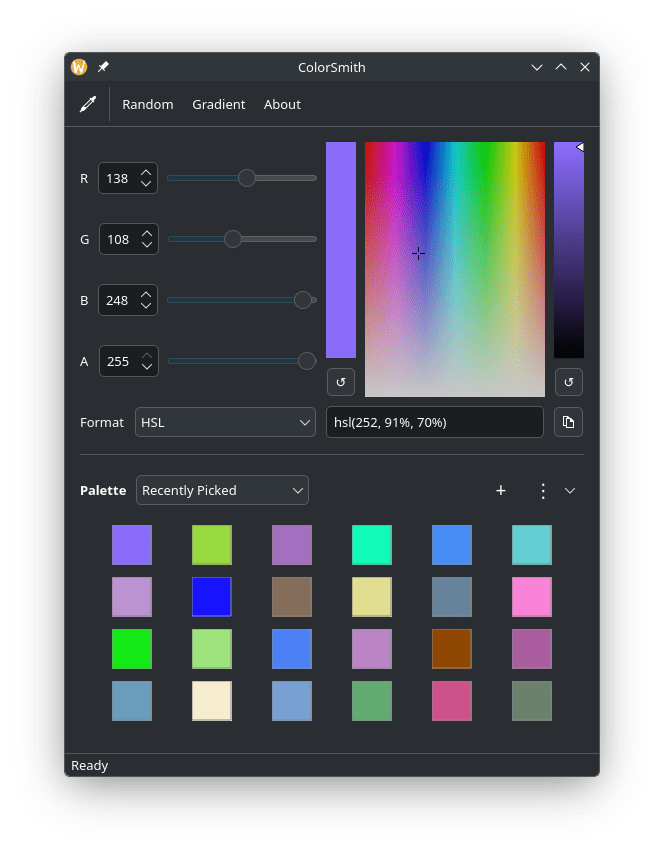664x853 pixels.
Task: Select the pure blue swatch in second row
Action: click(x=212, y=597)
